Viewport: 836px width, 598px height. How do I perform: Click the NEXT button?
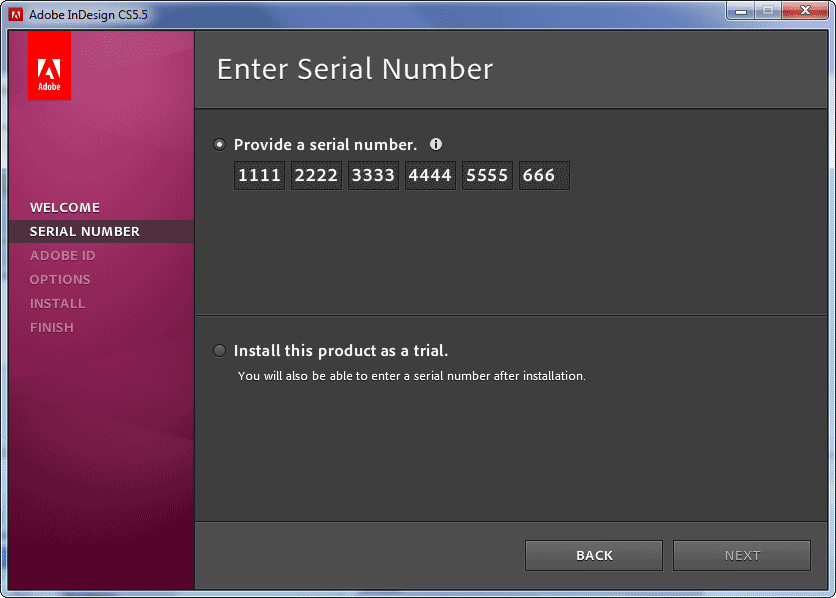742,555
